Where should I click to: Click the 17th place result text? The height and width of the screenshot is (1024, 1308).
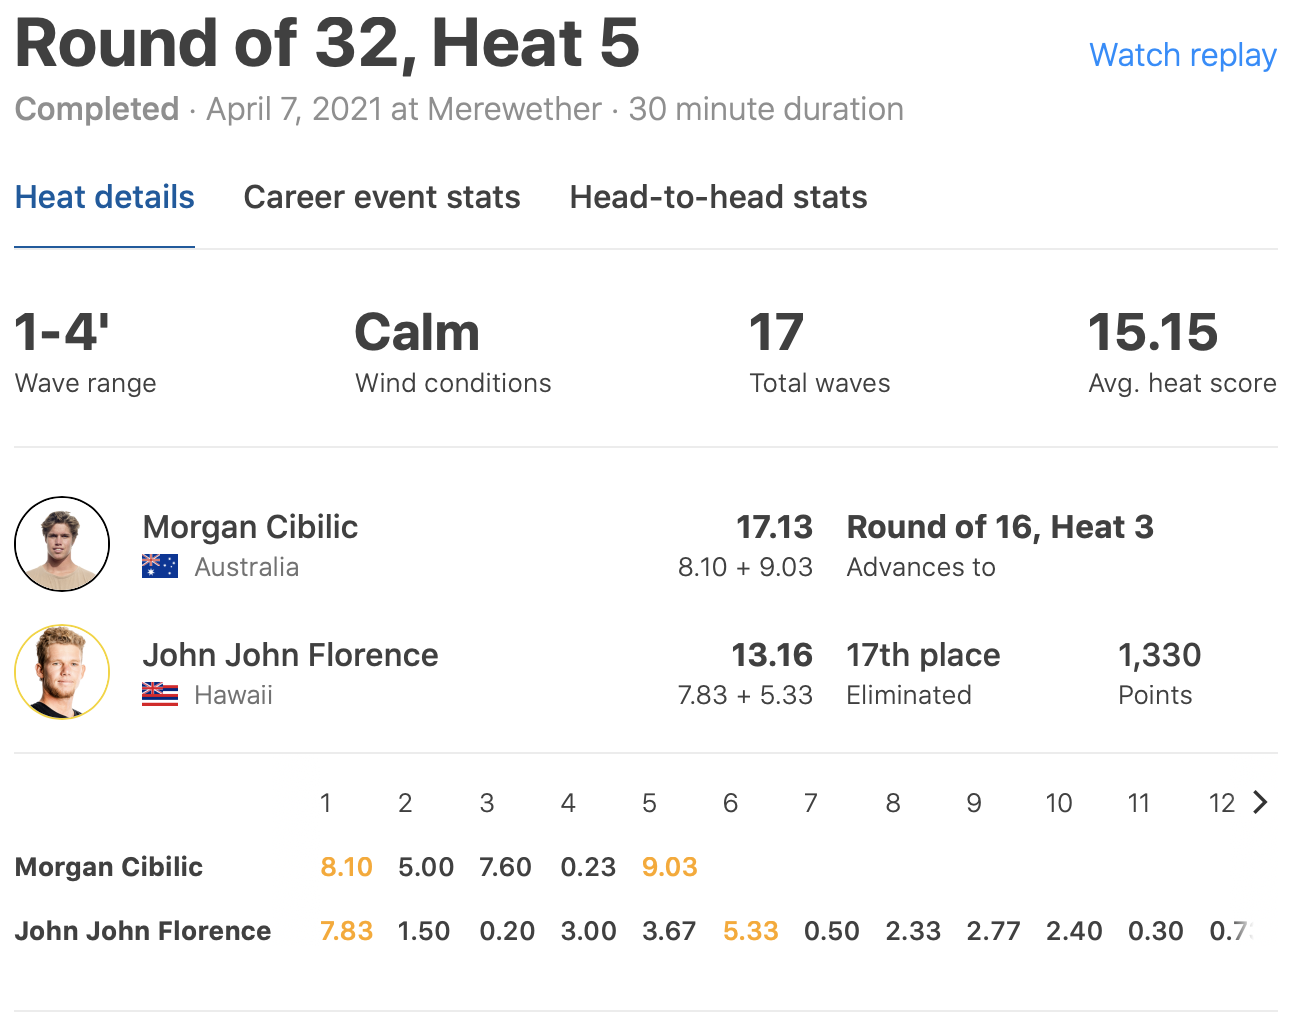[x=922, y=655]
